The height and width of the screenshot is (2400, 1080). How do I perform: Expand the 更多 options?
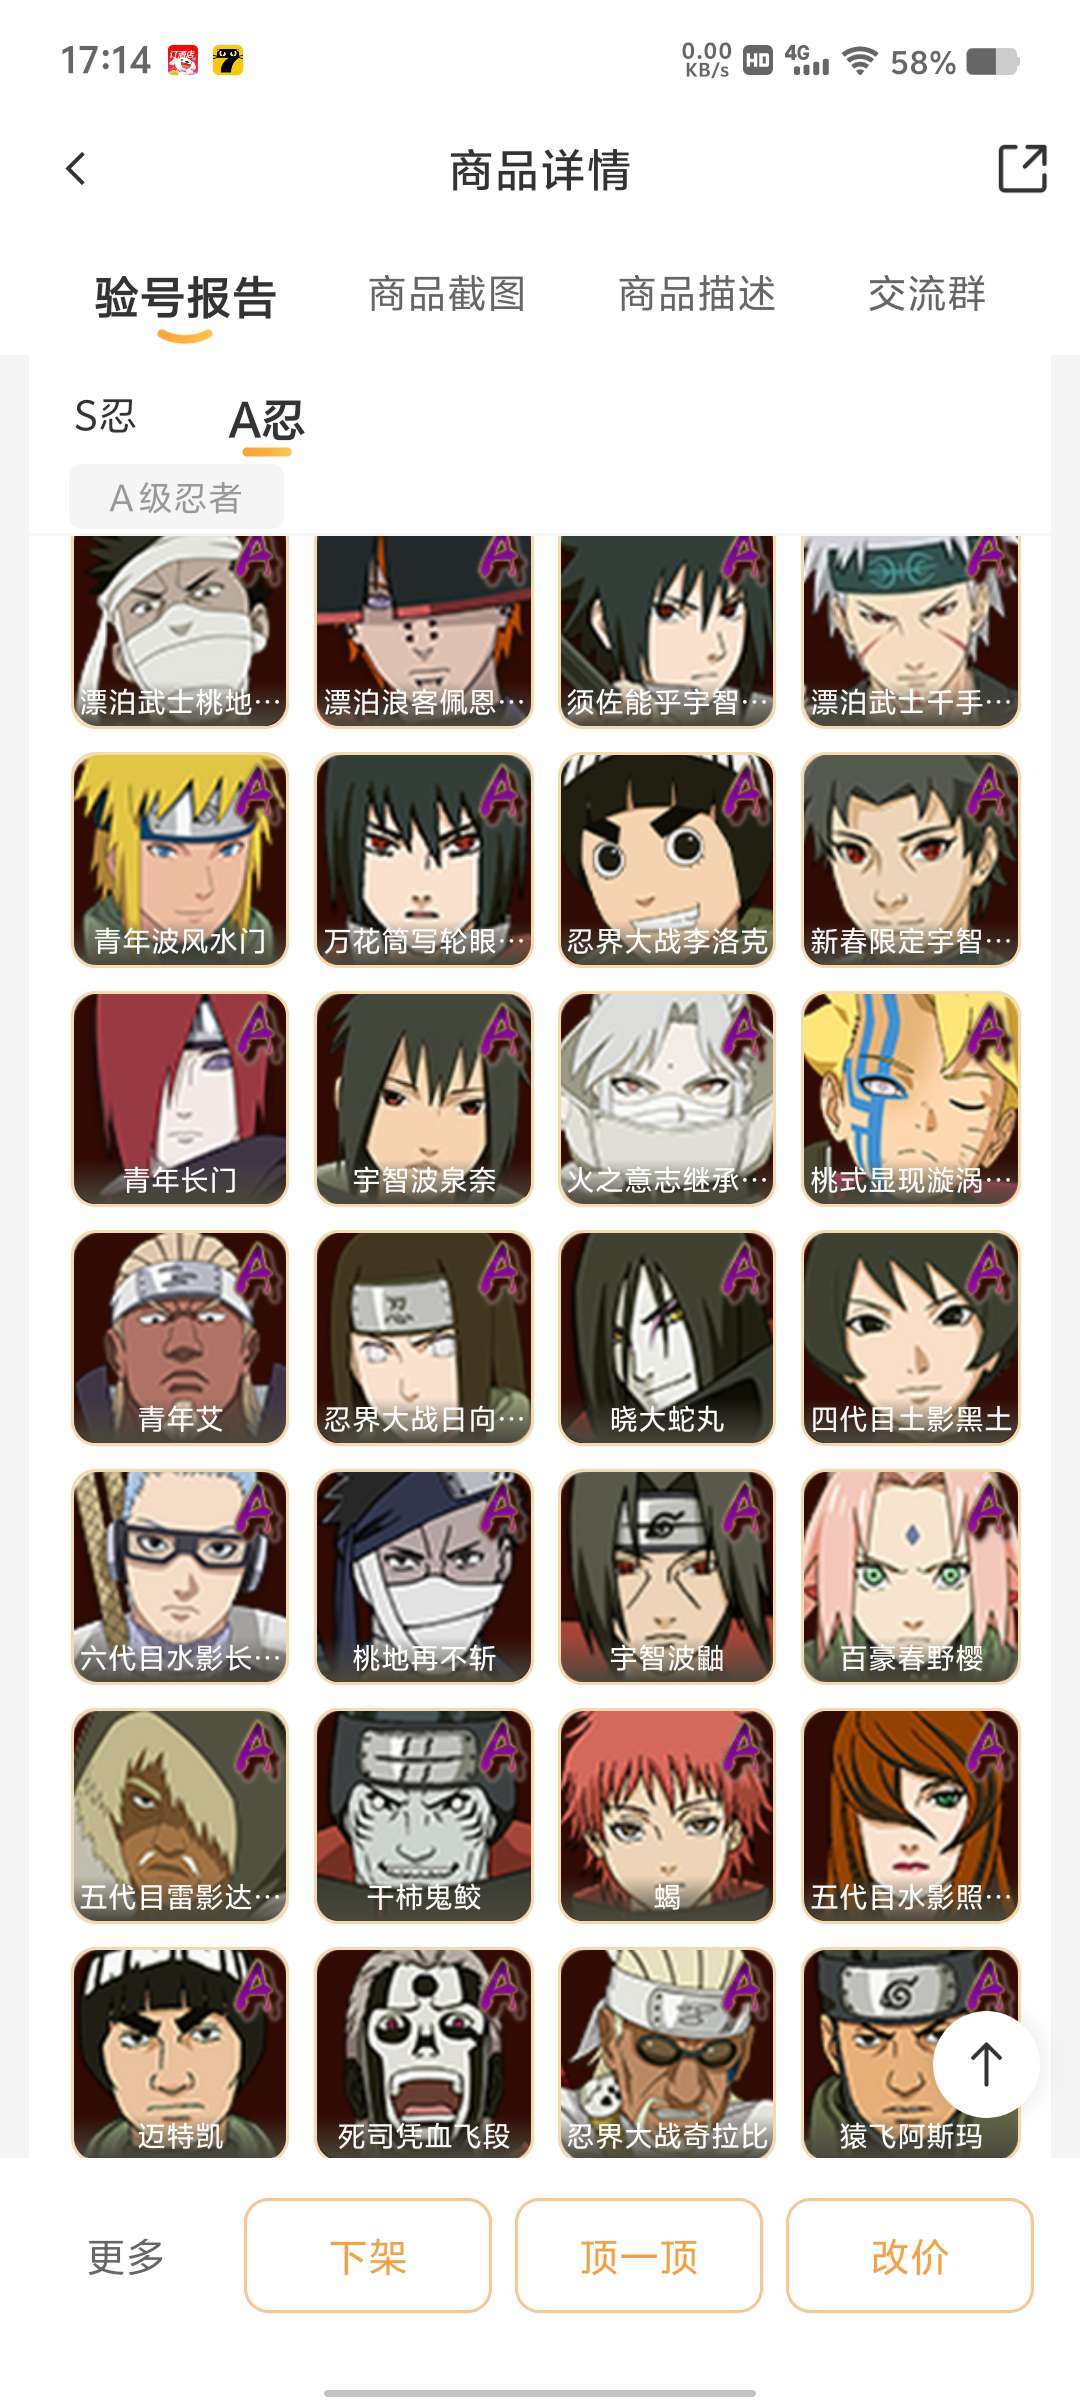coord(126,2257)
